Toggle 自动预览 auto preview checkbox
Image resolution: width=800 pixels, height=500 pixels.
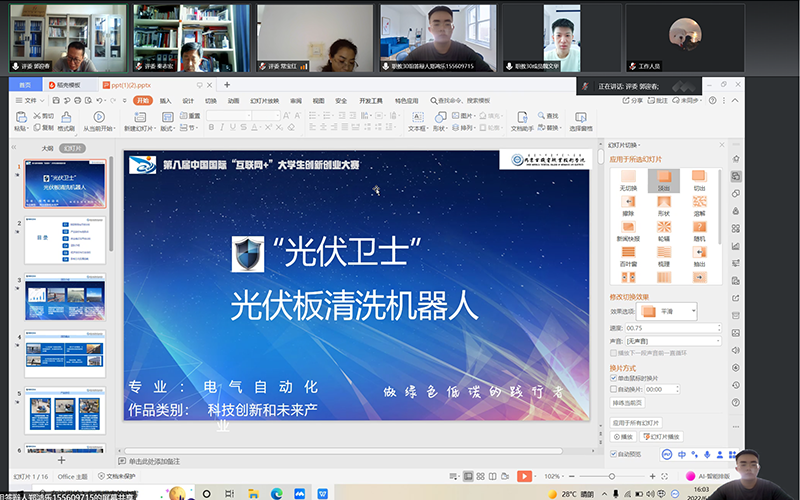click(614, 453)
